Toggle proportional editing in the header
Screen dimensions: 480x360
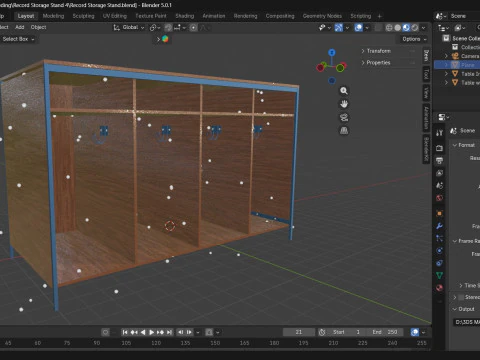193,27
